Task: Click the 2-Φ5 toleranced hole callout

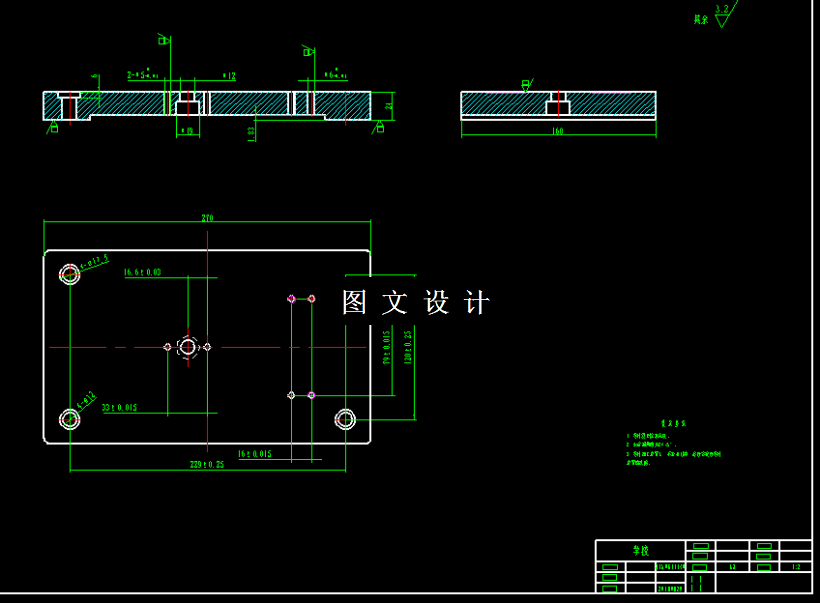Action: tap(142, 74)
